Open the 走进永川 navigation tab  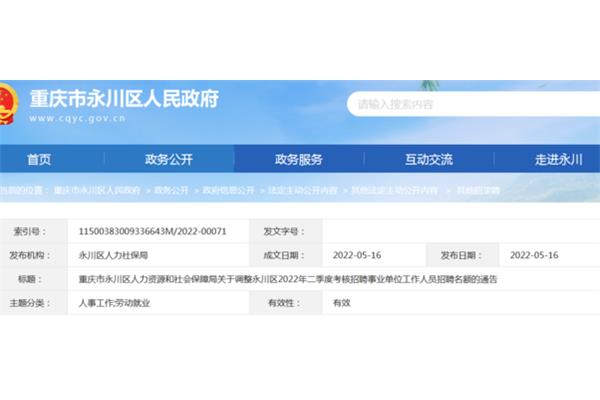pos(559,159)
